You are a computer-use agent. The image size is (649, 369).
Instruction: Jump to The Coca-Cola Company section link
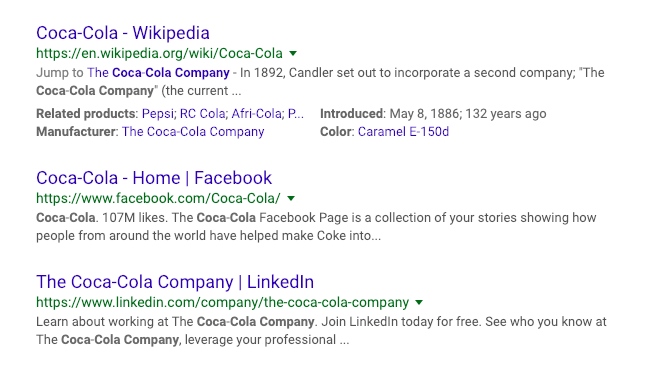pyautogui.click(x=158, y=73)
